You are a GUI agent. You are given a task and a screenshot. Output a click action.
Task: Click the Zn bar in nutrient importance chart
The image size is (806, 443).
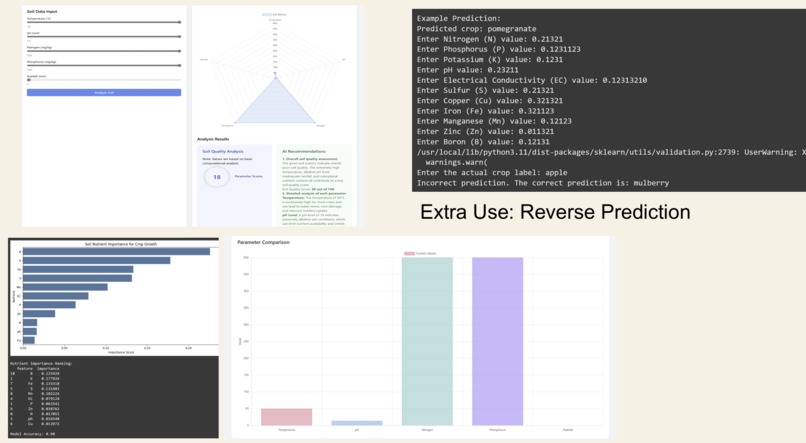[39, 313]
